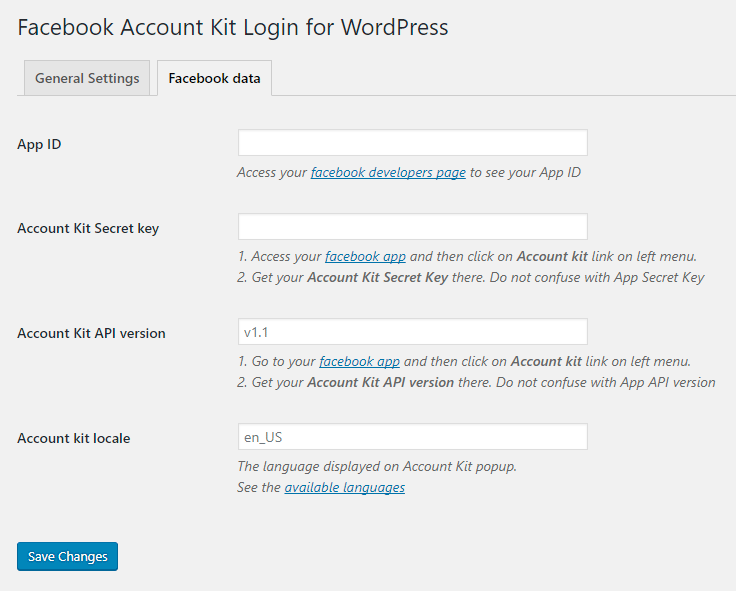Click the language displayed on popup description
This screenshot has height=591, width=736.
[x=377, y=466]
